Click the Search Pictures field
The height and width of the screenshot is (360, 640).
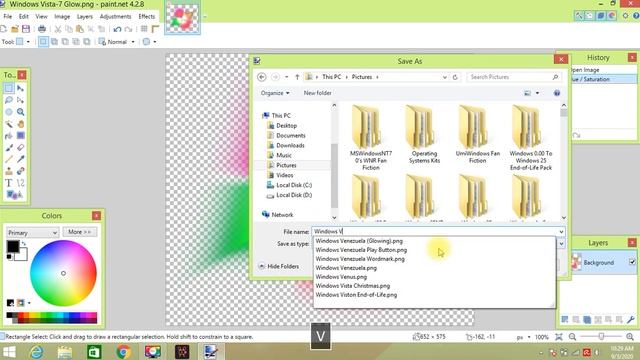(513, 77)
